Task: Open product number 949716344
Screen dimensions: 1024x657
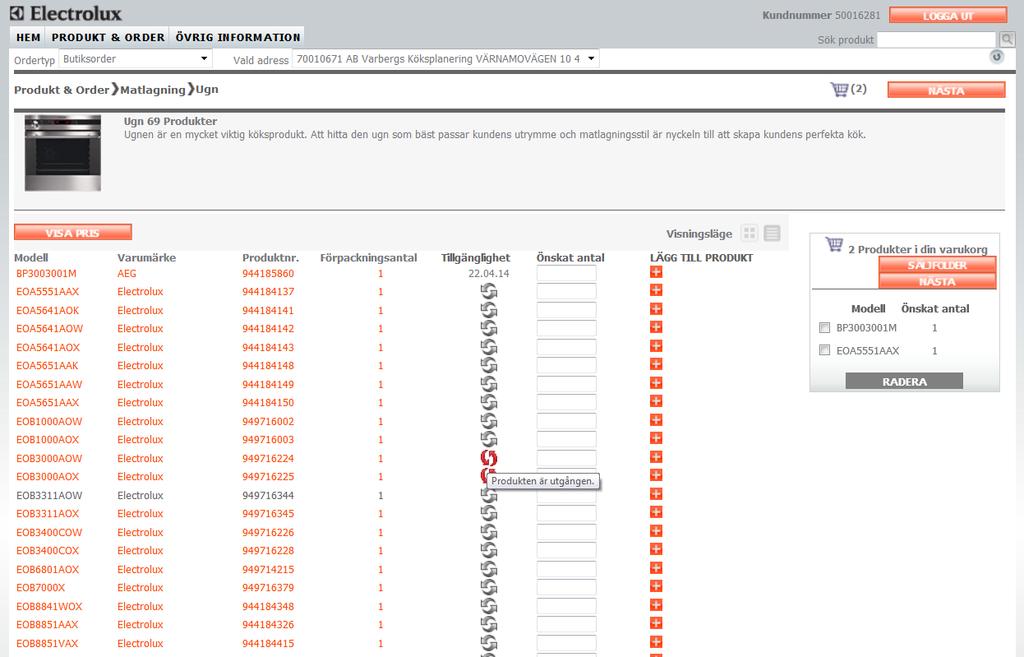Action: [x=268, y=496]
